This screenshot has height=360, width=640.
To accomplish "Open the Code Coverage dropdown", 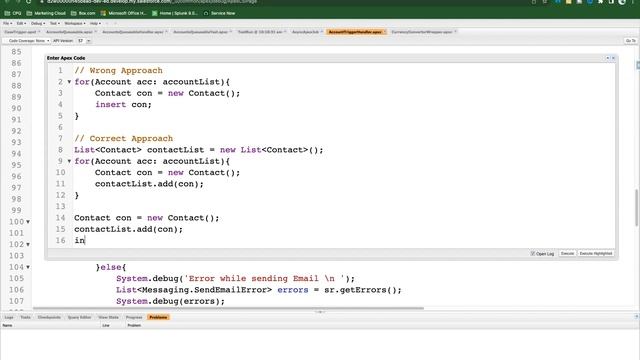I will pos(28,41).
